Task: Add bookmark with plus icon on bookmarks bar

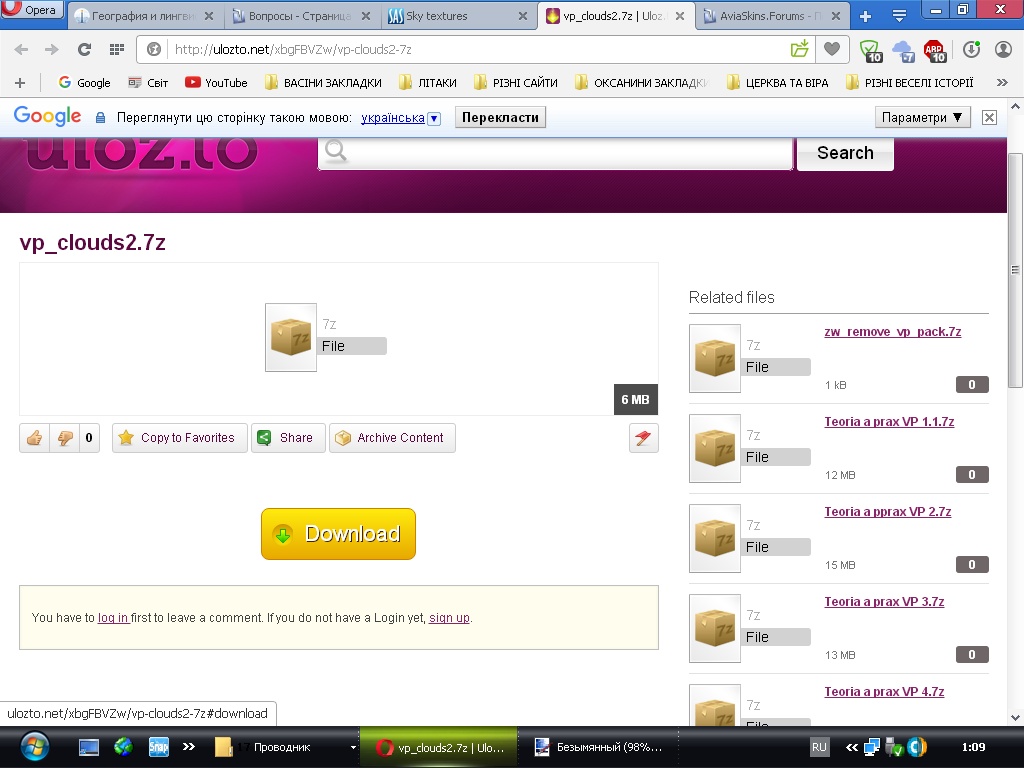Action: (20, 83)
